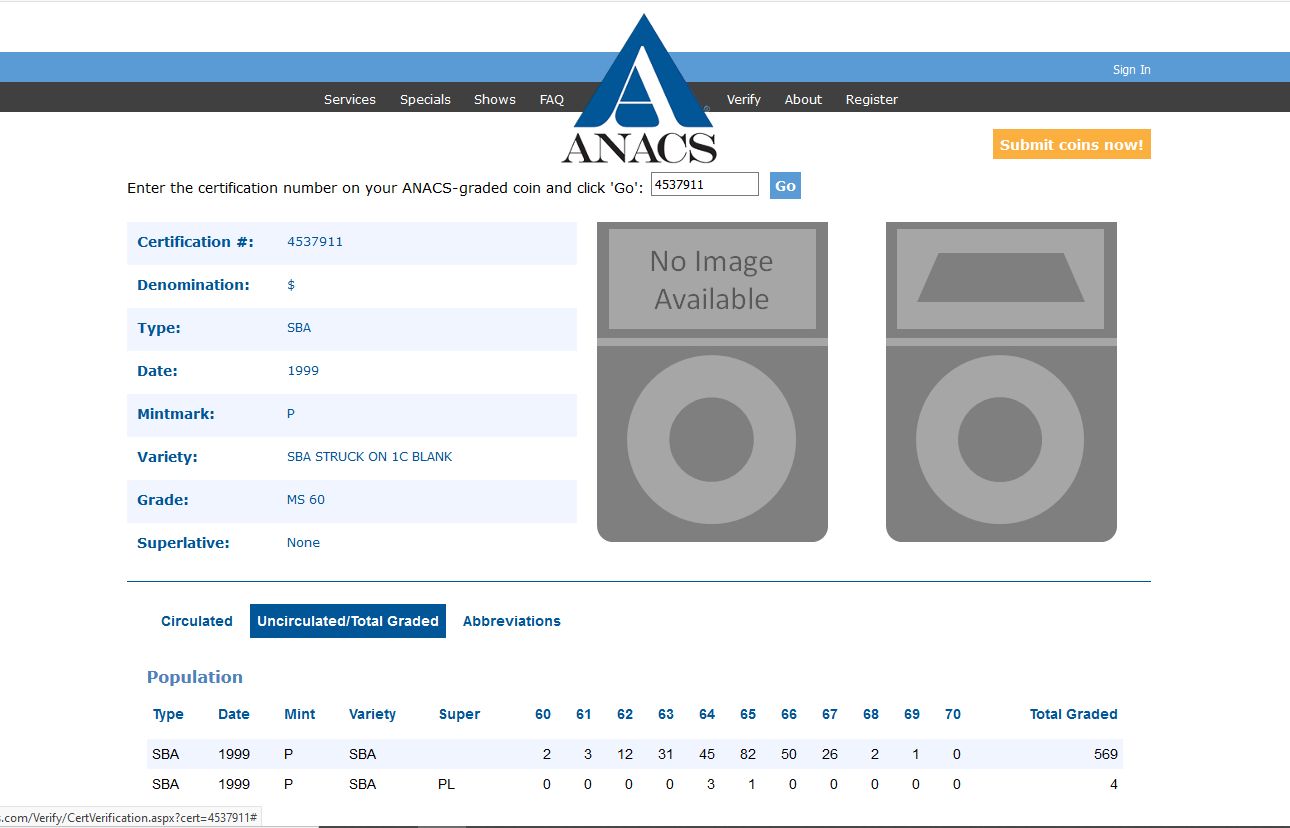
Task: Click the Superlative value None
Action: pos(304,542)
